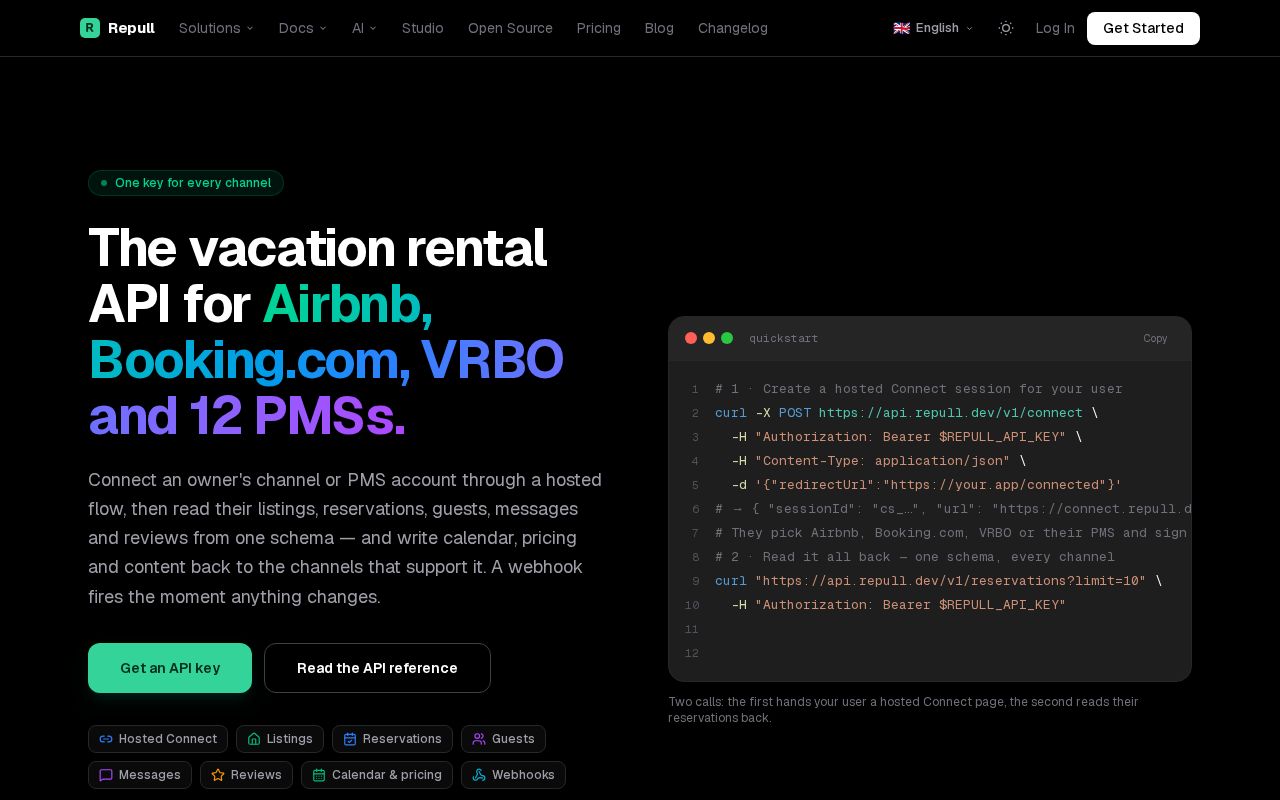The width and height of the screenshot is (1280, 800).
Task: Click the "and 12 PMSs." heading text
Action: point(247,416)
